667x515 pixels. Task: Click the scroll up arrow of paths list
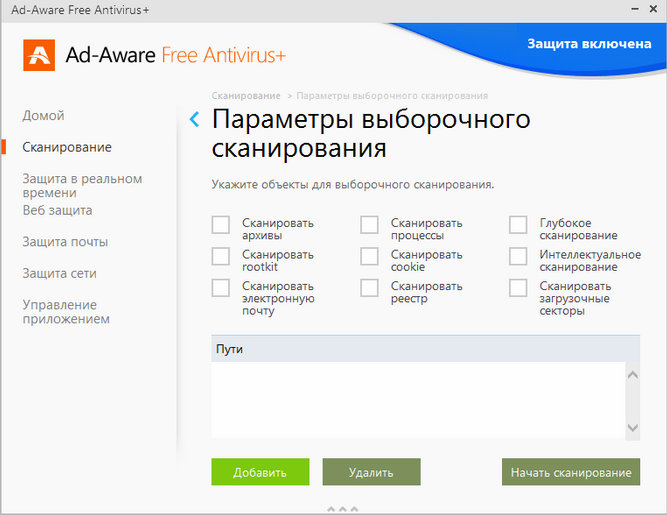[x=633, y=375]
